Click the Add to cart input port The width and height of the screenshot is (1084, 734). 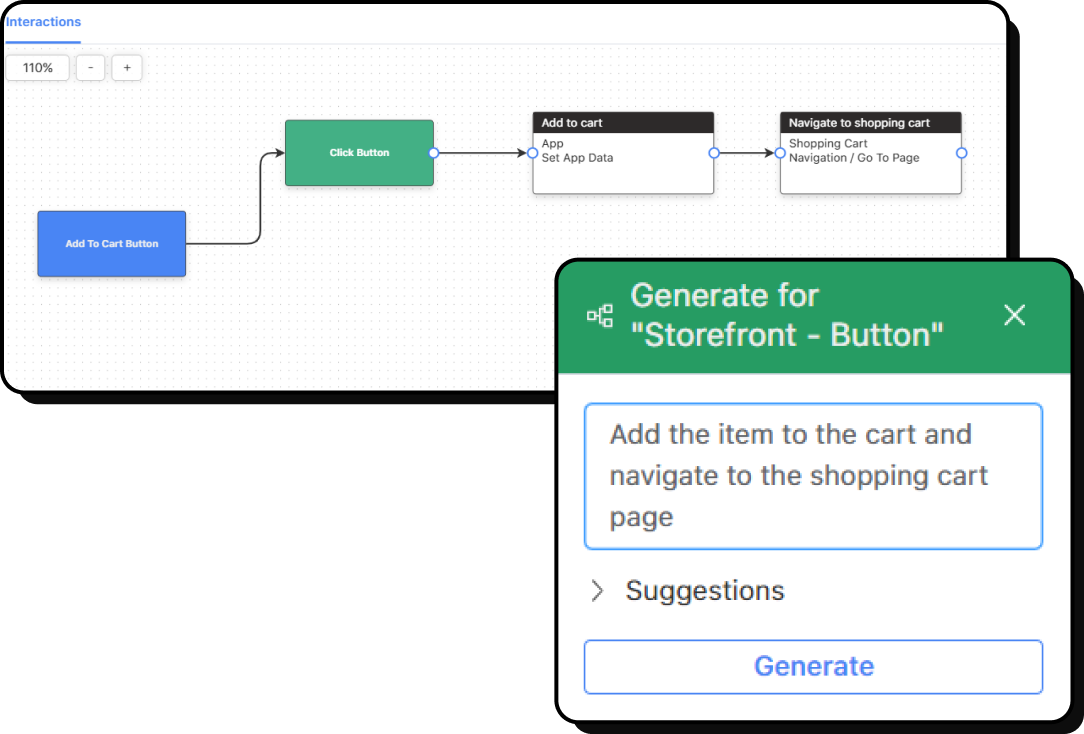point(533,153)
